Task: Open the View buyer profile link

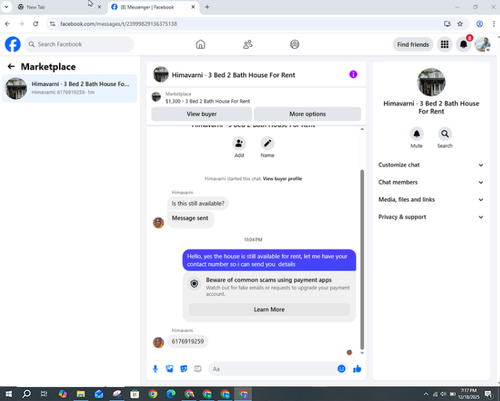Action: coord(282,179)
